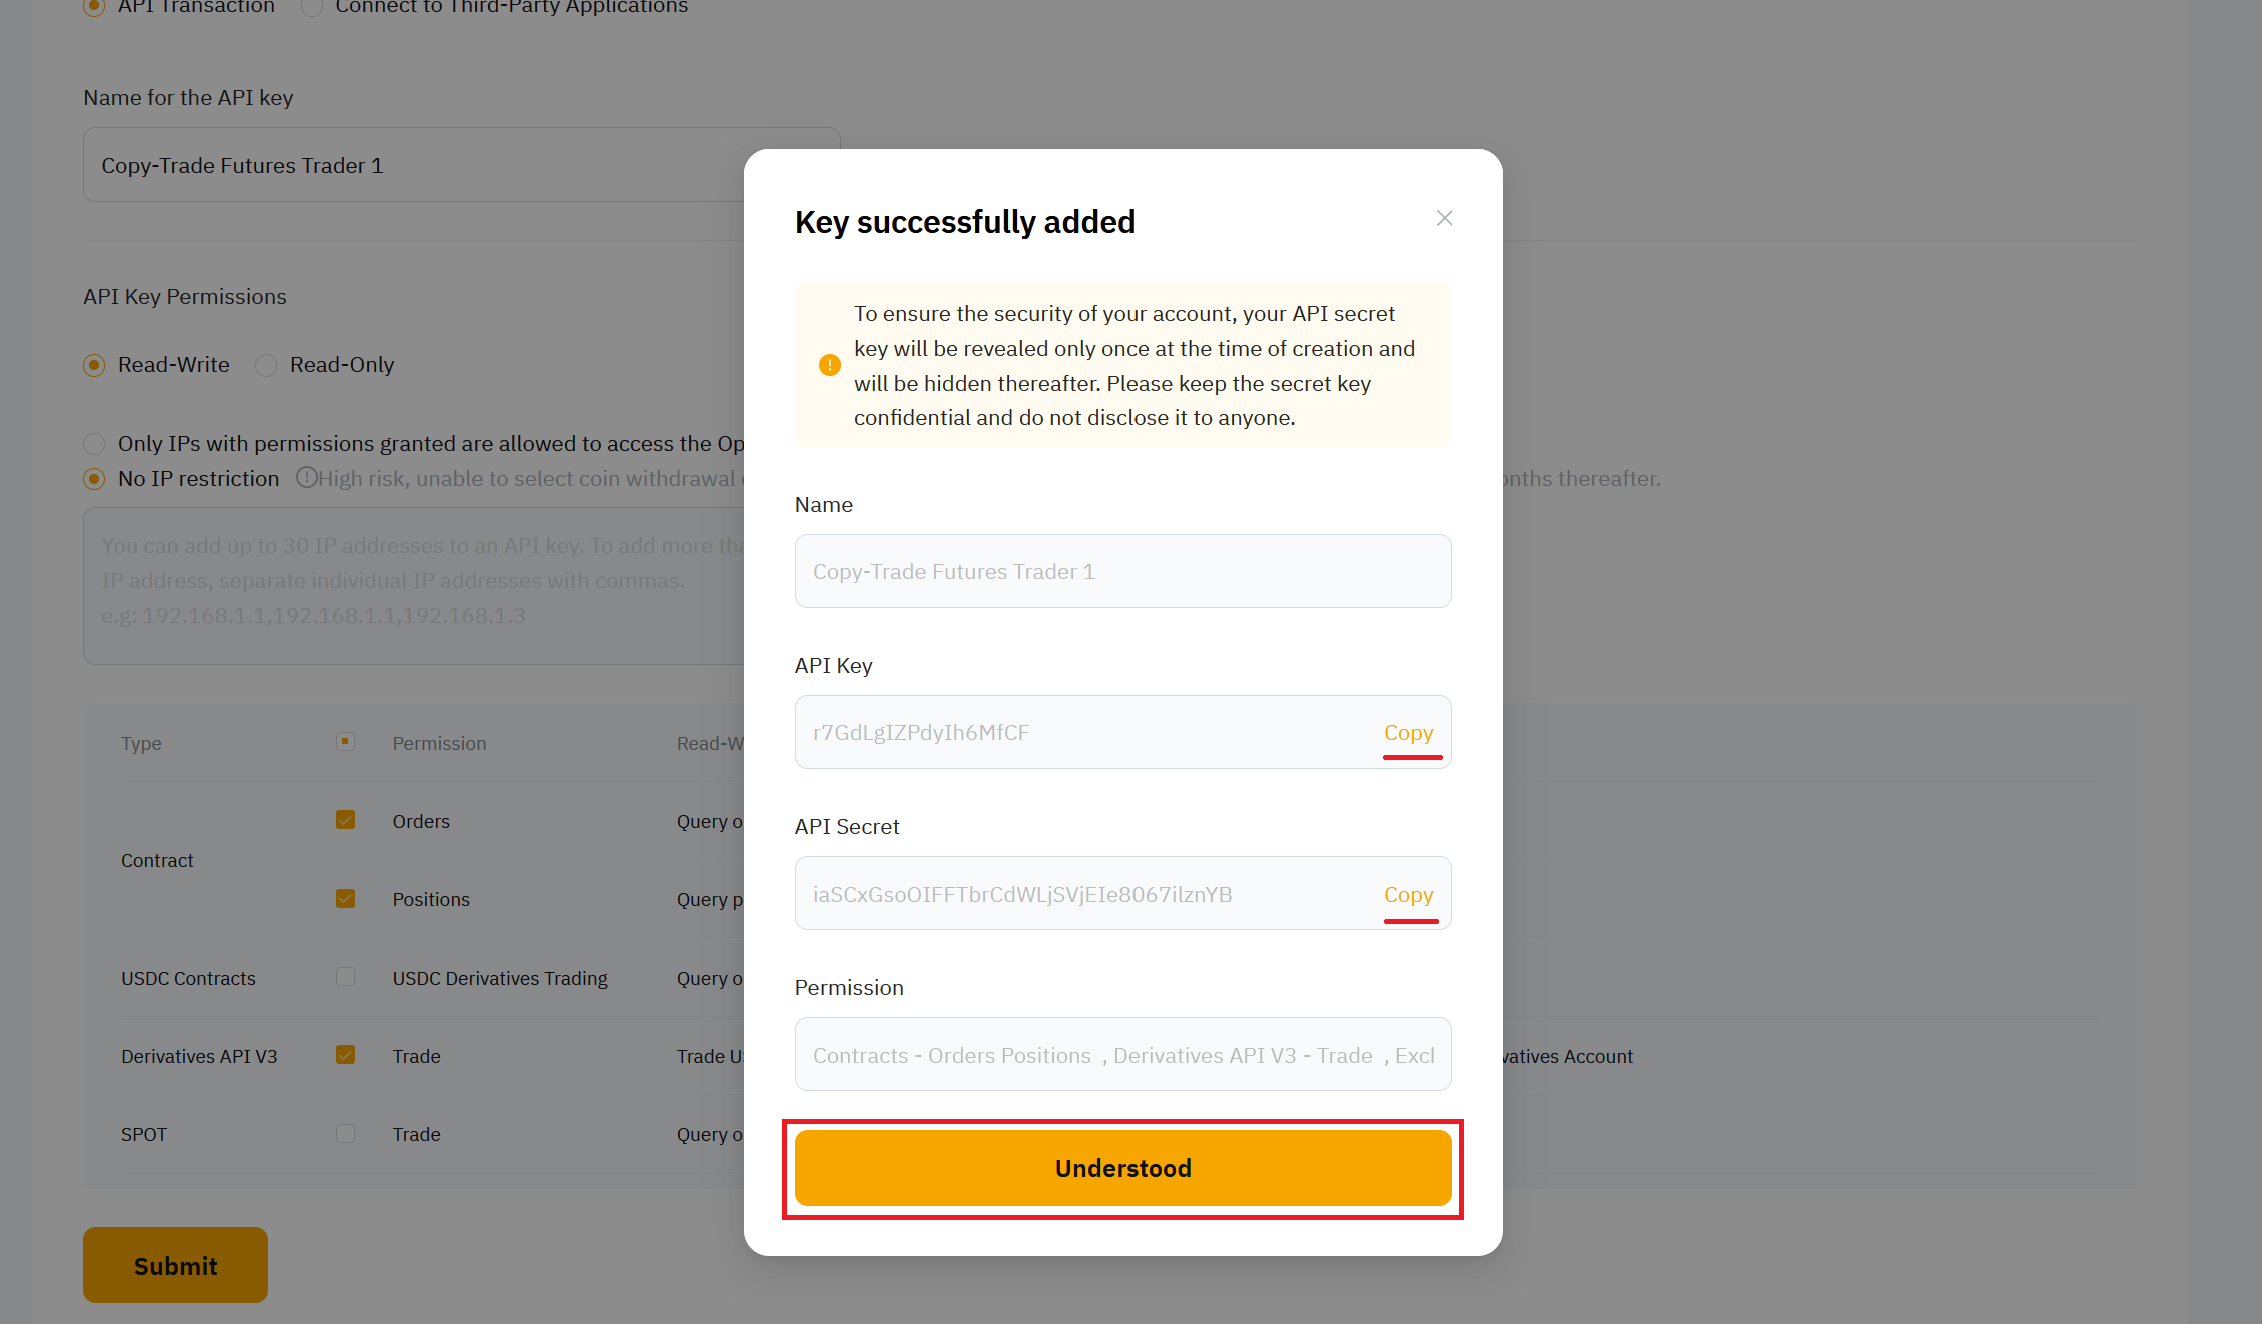Copy the API Key value
This screenshot has width=2262, height=1324.
(1408, 732)
